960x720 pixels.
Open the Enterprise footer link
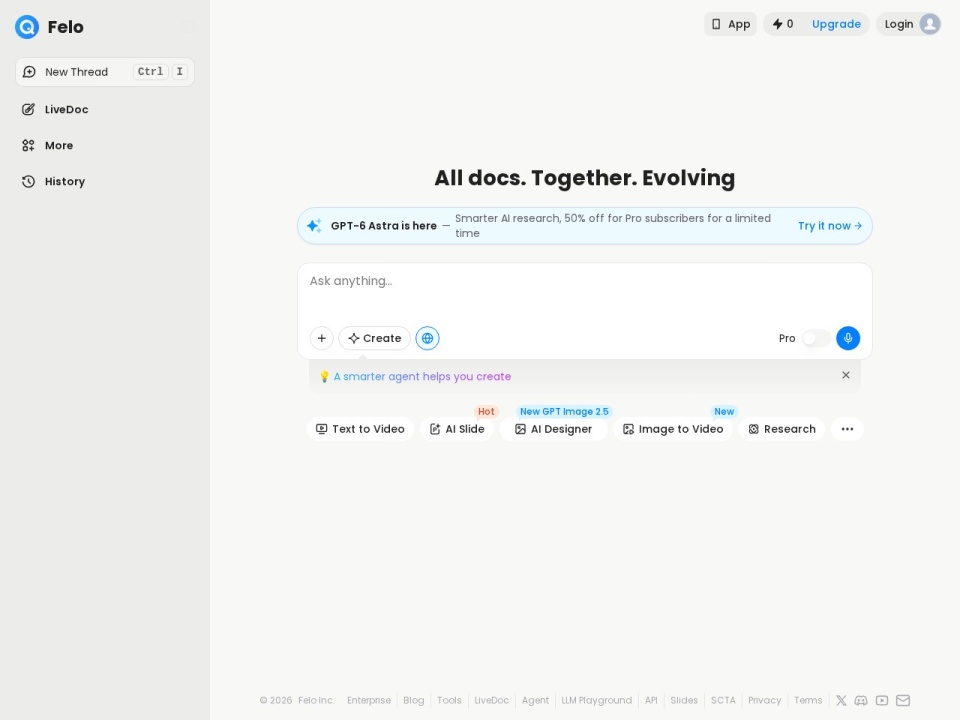[369, 700]
